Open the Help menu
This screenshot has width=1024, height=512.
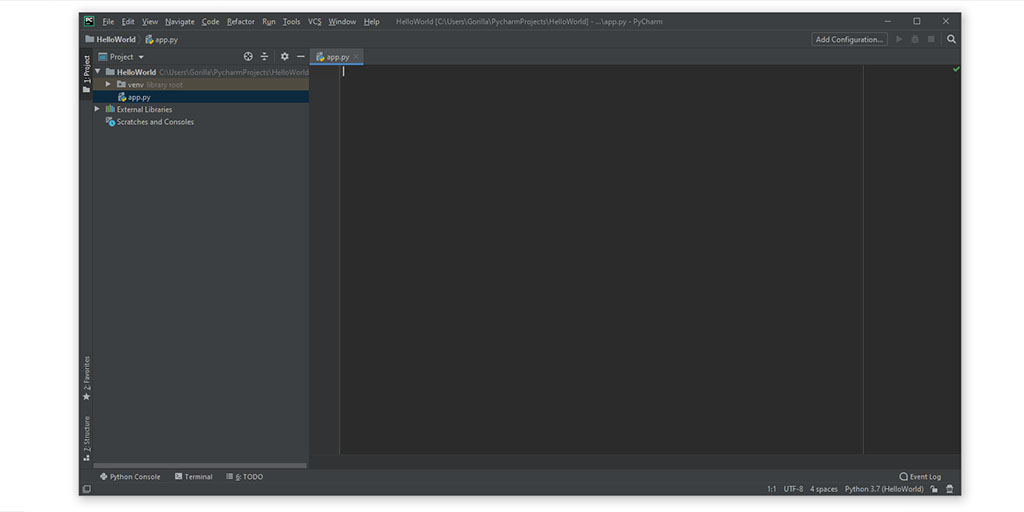[372, 22]
